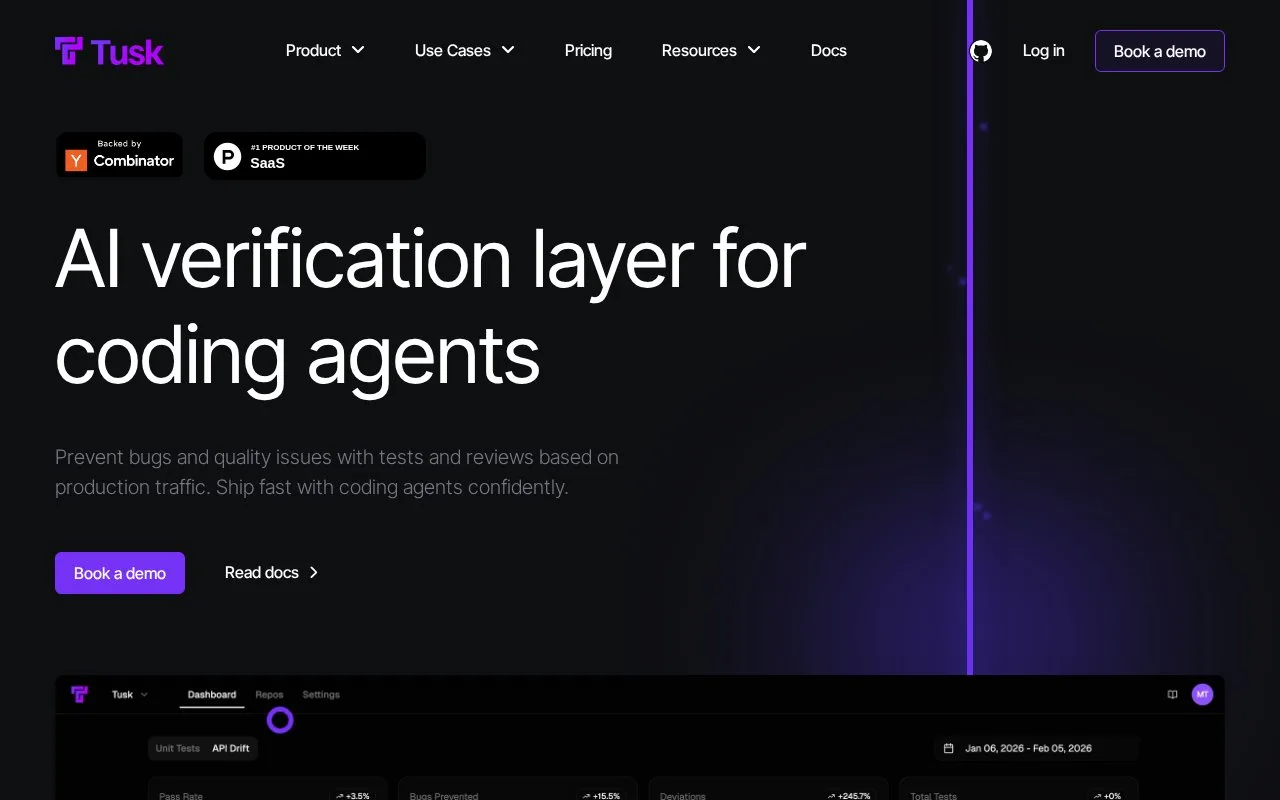Expand the Use Cases menu
Viewport: 1280px width, 800px height.
click(x=465, y=50)
